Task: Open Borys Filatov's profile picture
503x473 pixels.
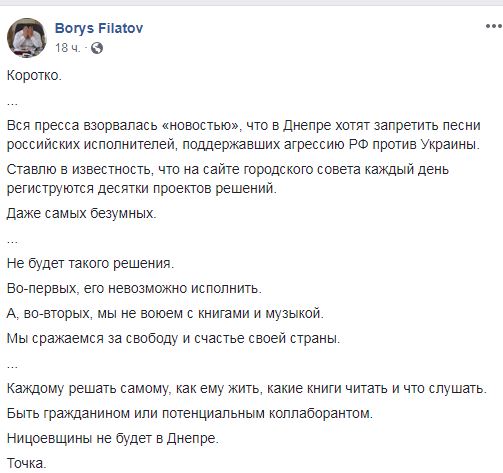Action: [x=27, y=38]
